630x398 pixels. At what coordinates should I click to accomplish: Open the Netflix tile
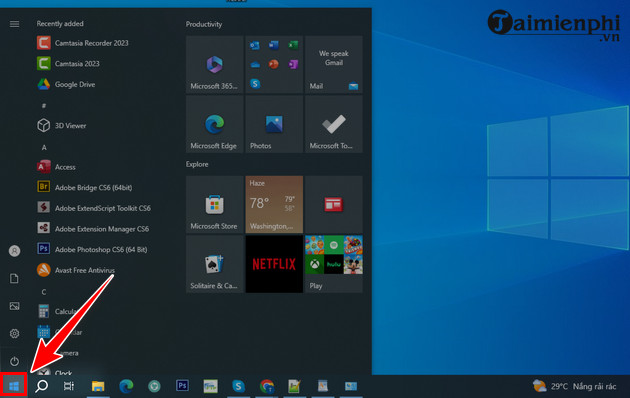point(274,264)
